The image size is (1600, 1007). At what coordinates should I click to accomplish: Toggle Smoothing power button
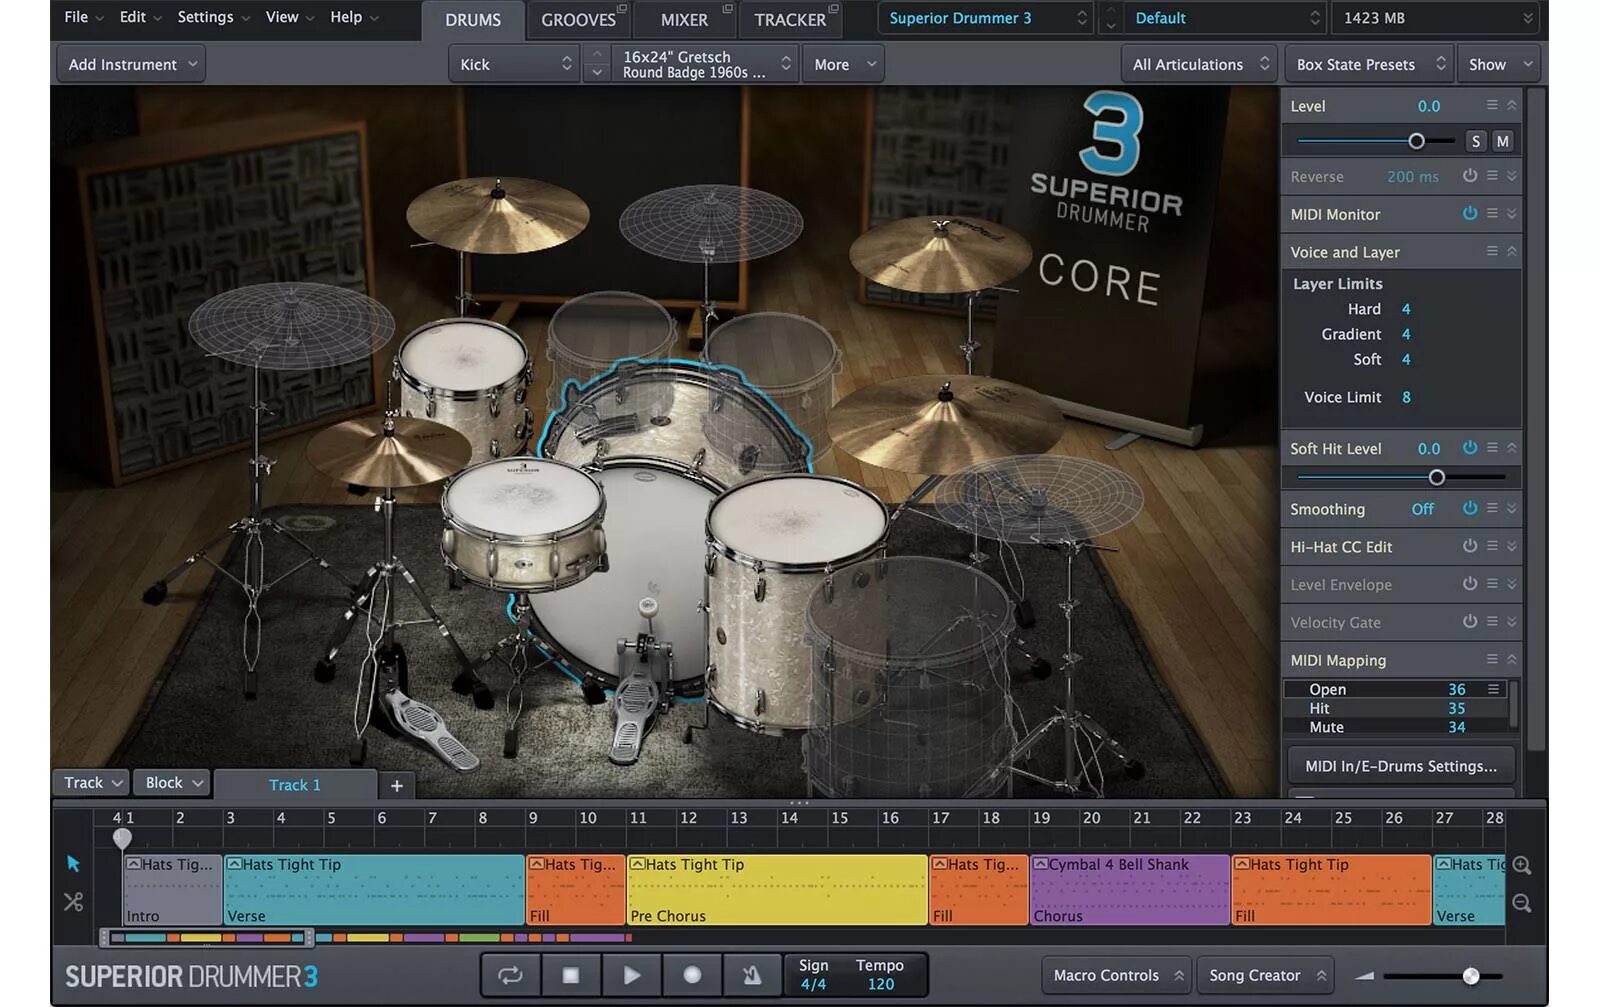click(x=1470, y=508)
